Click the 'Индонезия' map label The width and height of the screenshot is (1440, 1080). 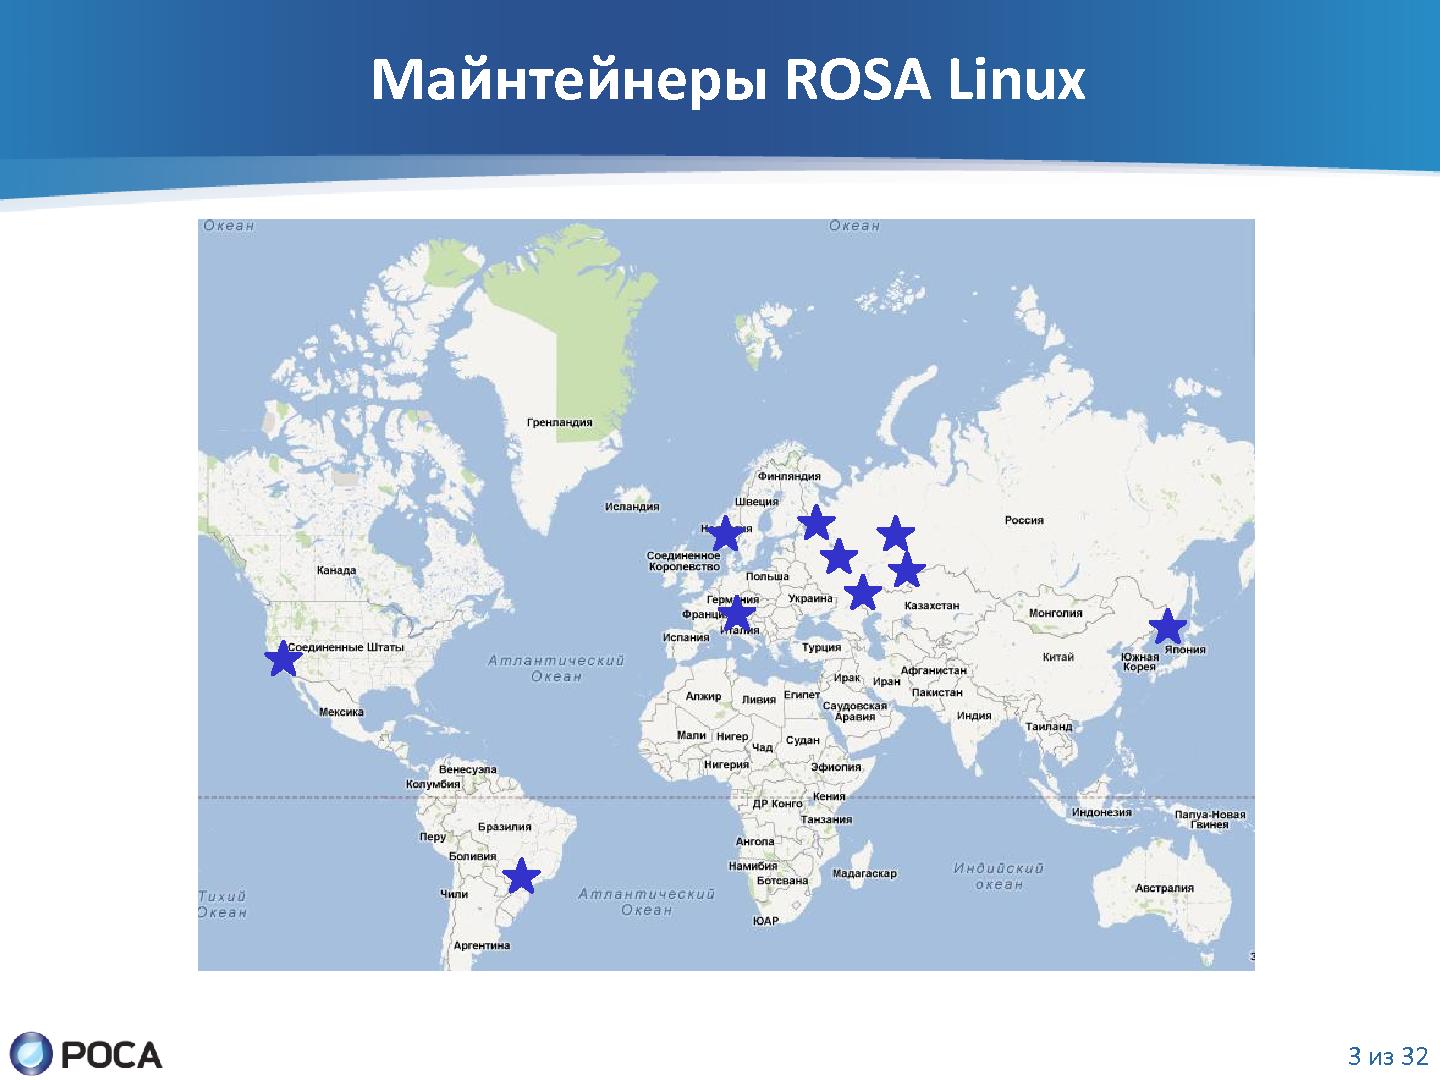(x=1101, y=812)
